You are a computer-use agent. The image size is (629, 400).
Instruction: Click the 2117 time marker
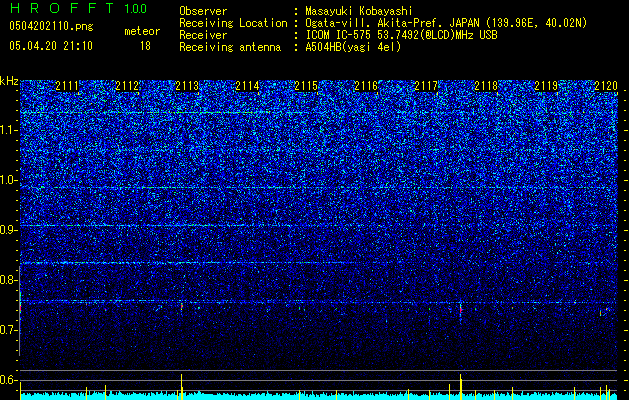pos(426,86)
